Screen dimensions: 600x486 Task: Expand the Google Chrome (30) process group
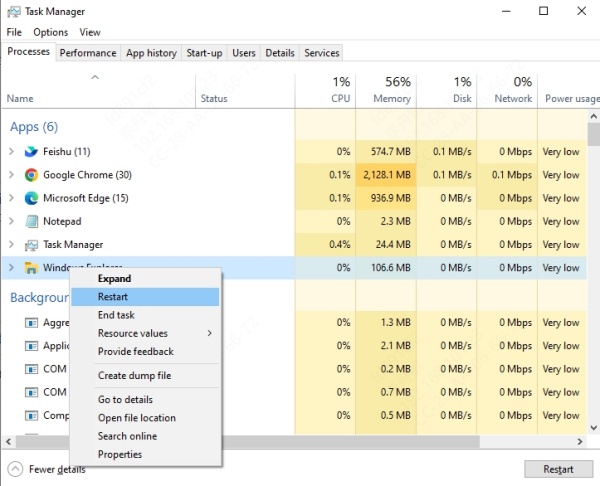click(x=11, y=175)
